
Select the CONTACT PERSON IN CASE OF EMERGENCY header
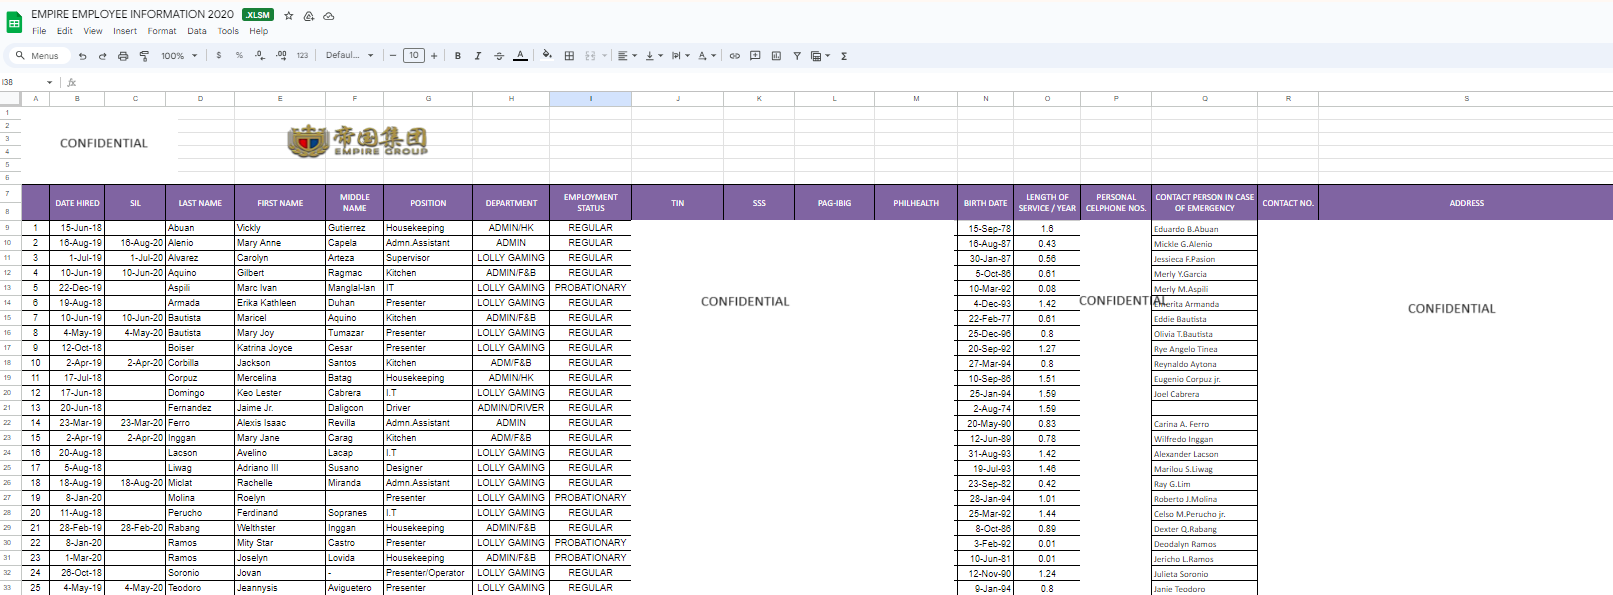1205,203
